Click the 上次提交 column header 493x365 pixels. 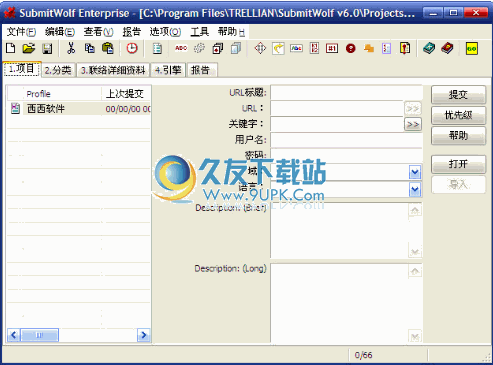coord(126,94)
